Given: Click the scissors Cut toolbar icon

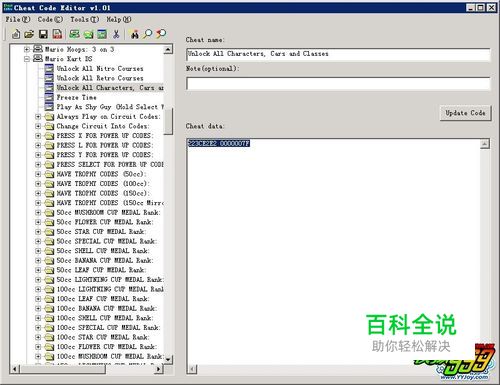Looking at the screenshot, I should click(x=116, y=34).
